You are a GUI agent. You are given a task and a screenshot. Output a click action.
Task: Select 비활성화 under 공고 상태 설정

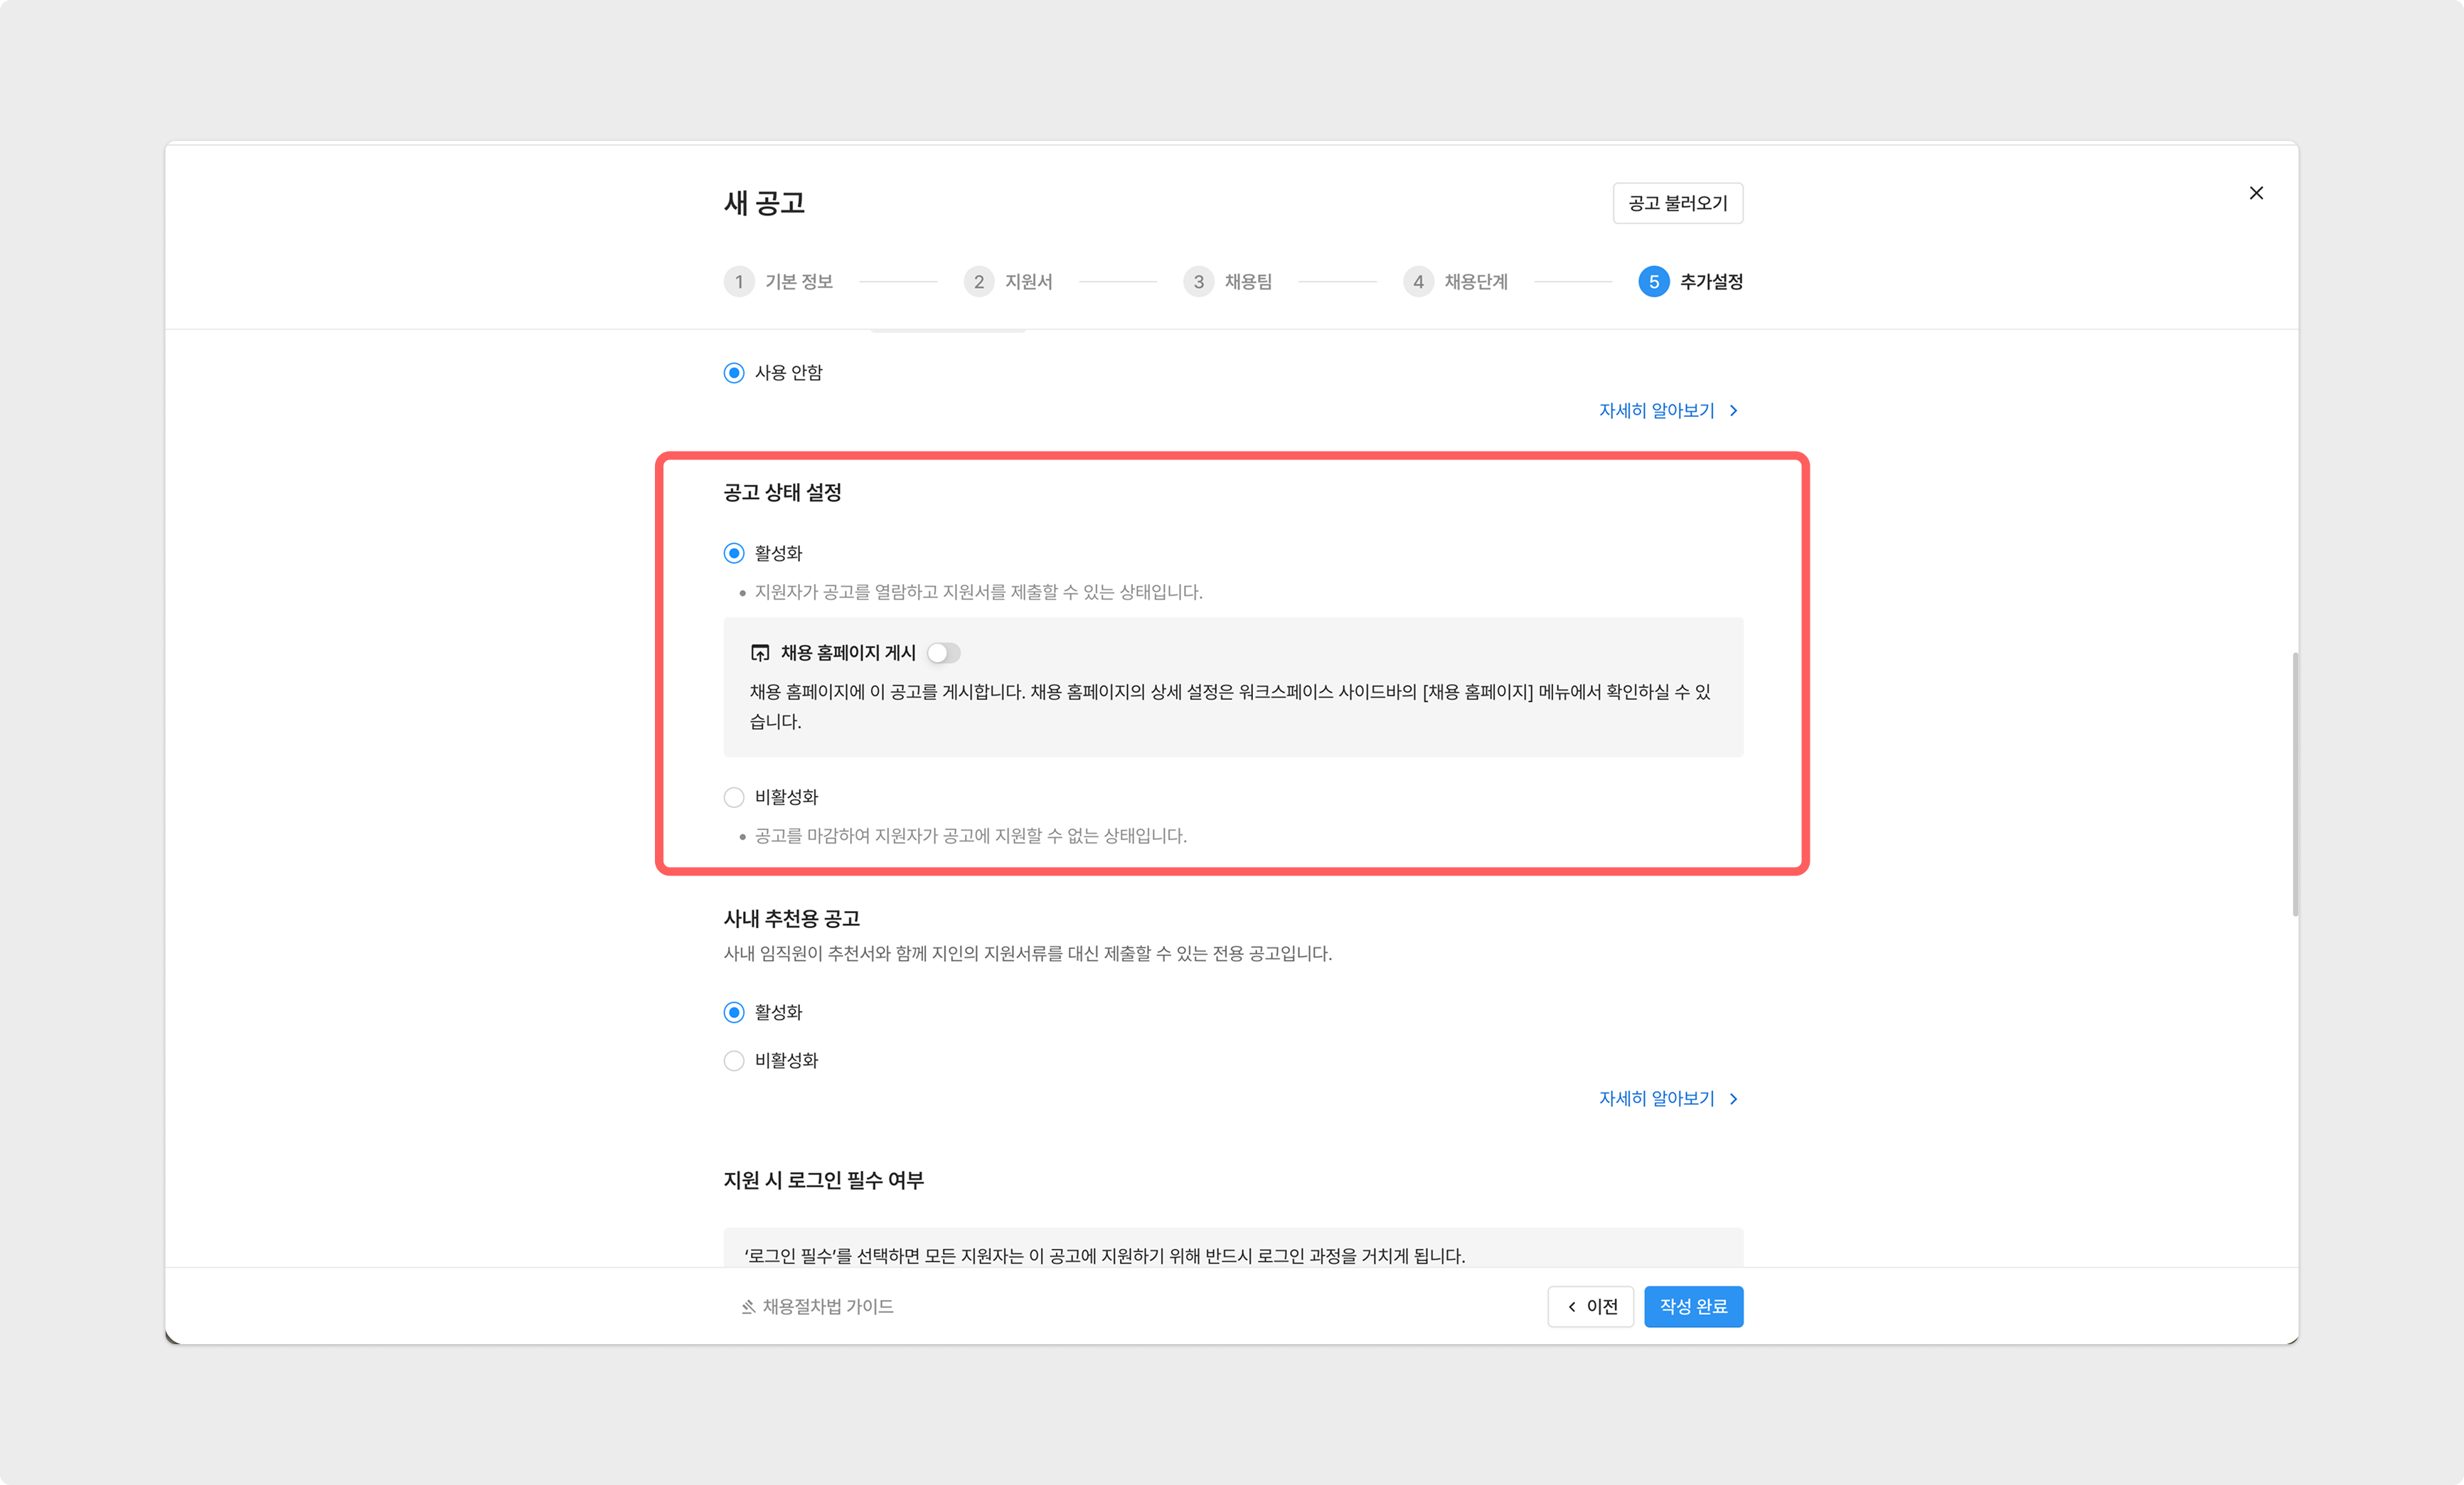[x=734, y=797]
